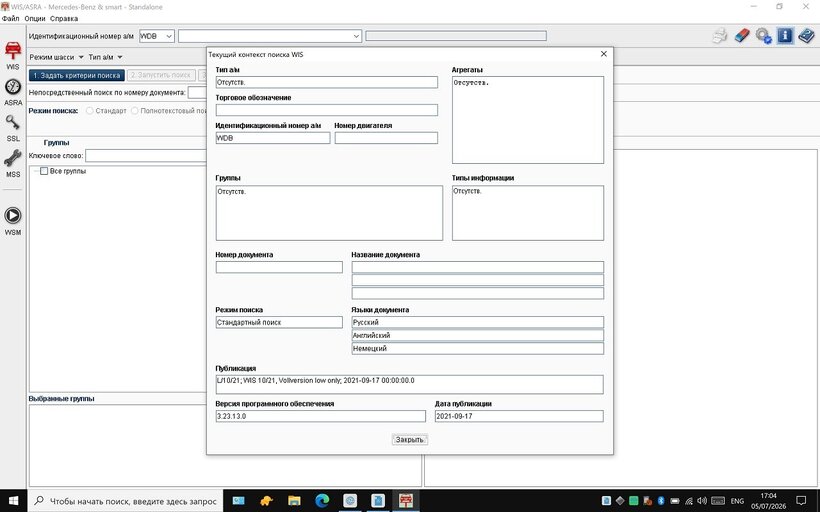Click the 'Режим поиска' field 'Стандартный поиск'
Image resolution: width=820 pixels, height=512 pixels.
coord(279,322)
